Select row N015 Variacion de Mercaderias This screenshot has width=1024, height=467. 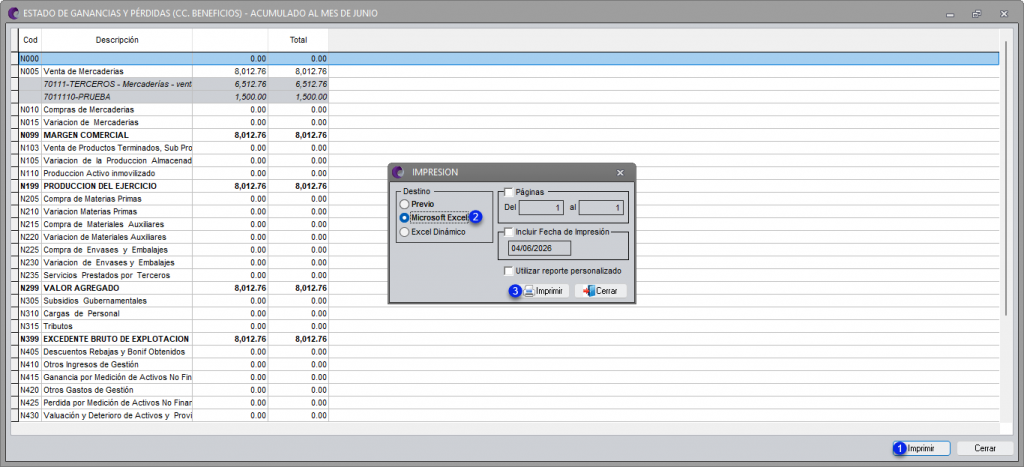(x=174, y=122)
